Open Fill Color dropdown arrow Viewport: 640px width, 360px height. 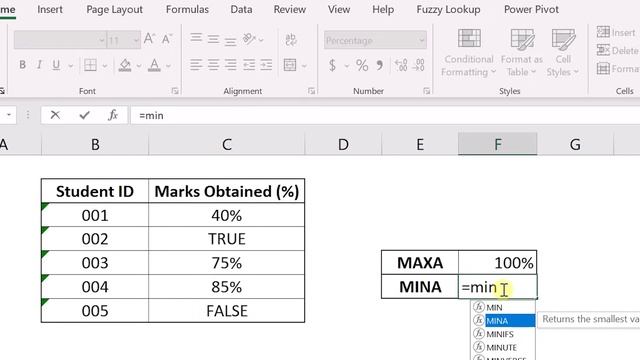pos(139,65)
